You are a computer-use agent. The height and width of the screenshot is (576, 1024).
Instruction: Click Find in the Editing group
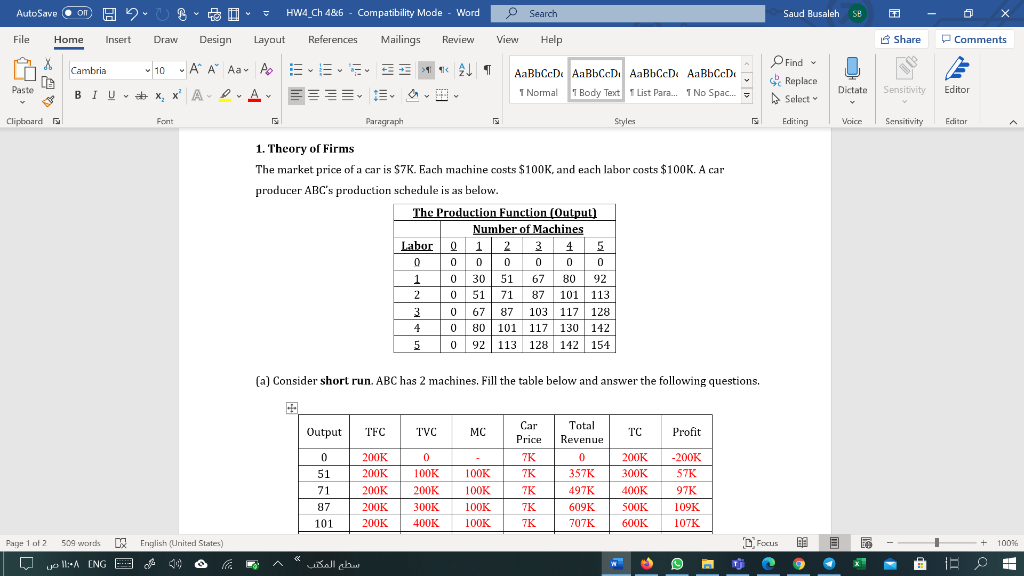pyautogui.click(x=786, y=62)
